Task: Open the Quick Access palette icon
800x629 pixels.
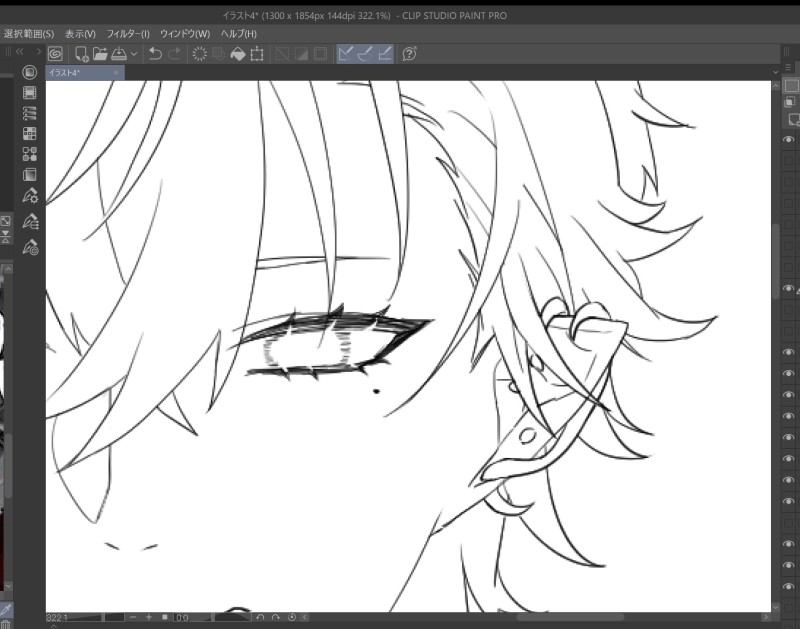Action: click(x=30, y=72)
